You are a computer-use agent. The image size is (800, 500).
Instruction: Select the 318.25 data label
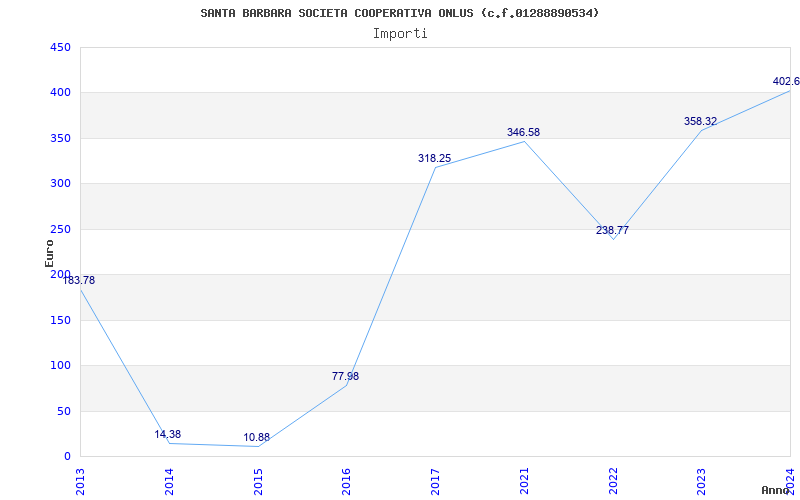[435, 158]
